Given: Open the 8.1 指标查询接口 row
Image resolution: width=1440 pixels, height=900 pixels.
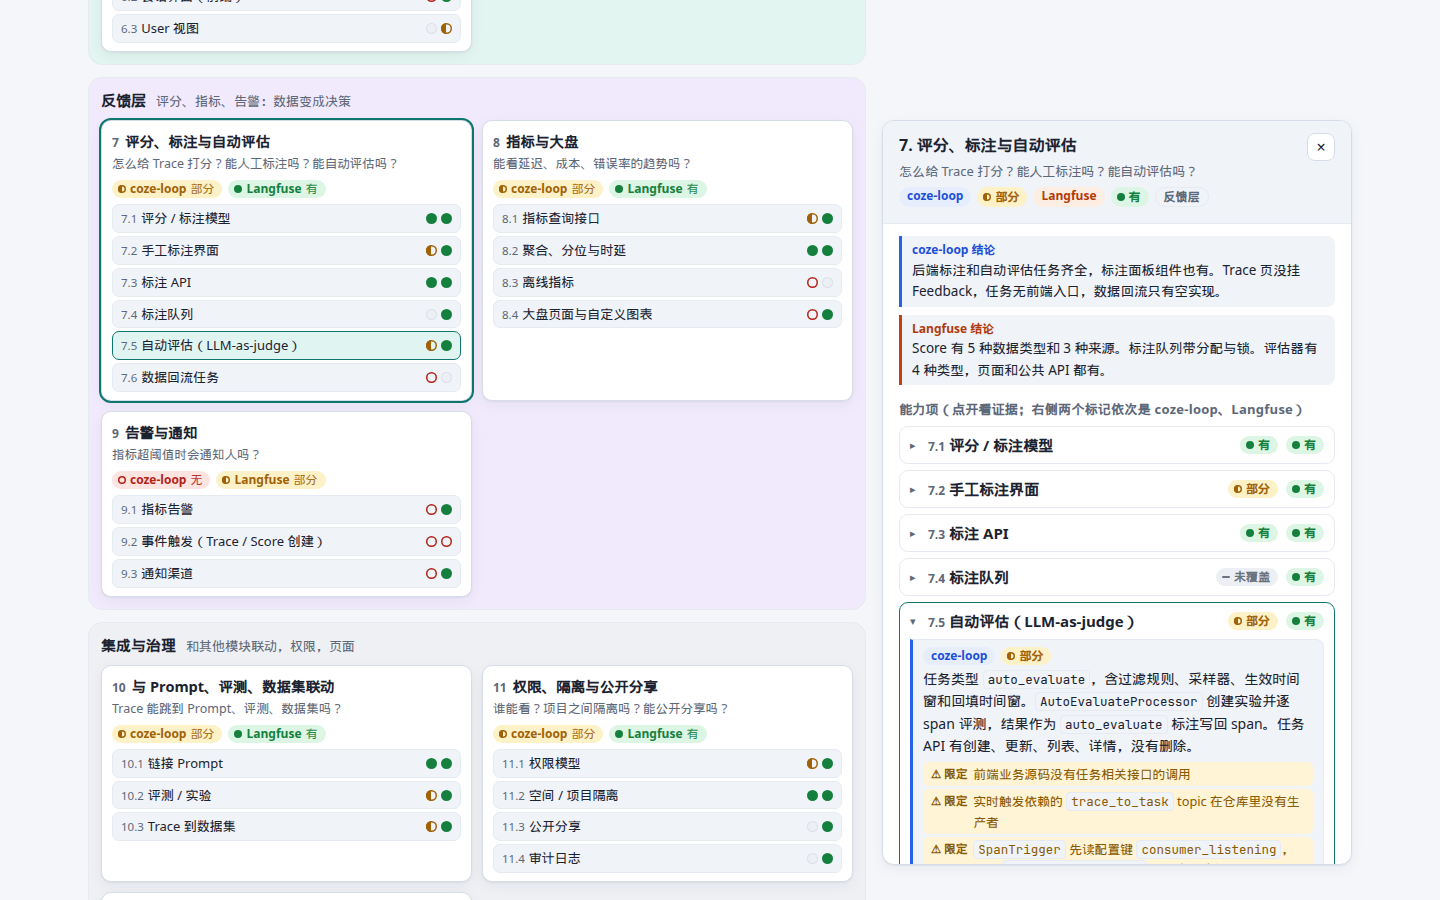Looking at the screenshot, I should pyautogui.click(x=667, y=219).
